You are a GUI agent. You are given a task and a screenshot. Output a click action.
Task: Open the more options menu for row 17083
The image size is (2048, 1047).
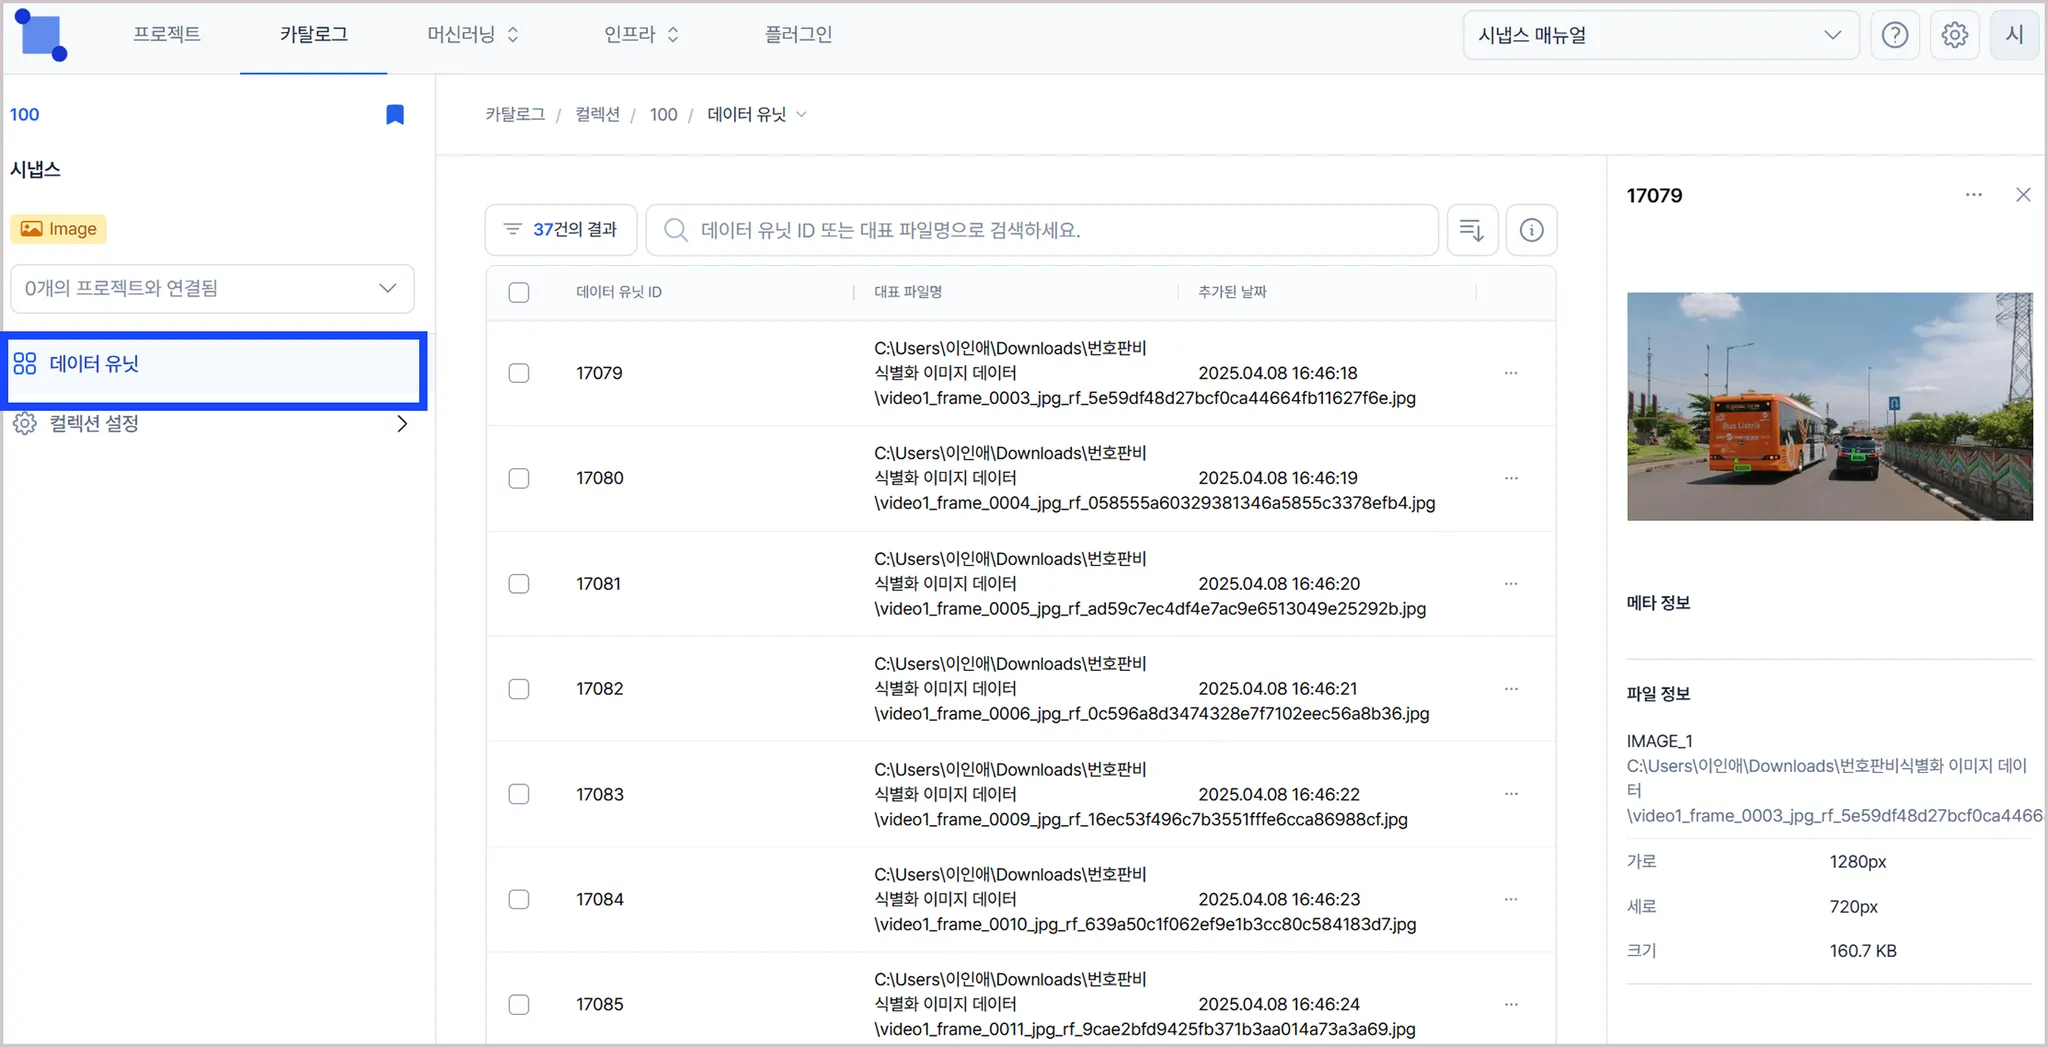coord(1511,794)
